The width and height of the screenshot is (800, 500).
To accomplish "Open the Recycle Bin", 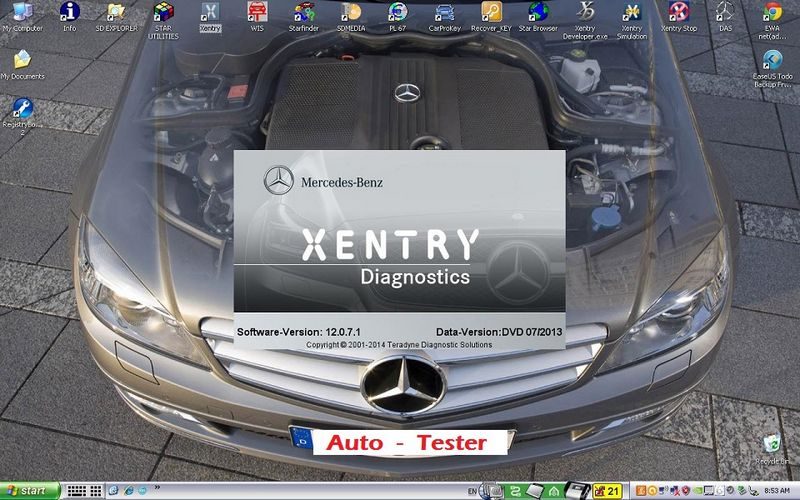I will (772, 450).
